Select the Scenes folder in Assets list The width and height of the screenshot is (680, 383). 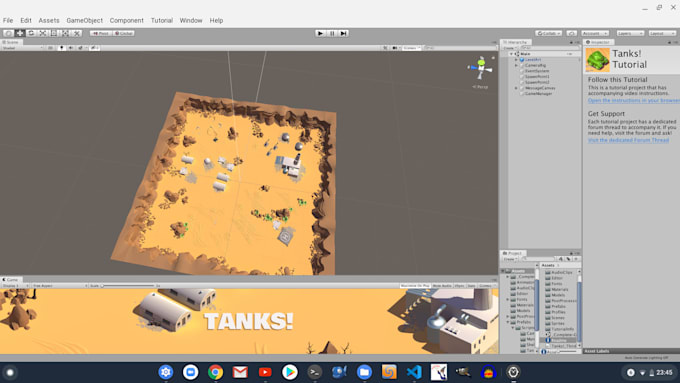click(557, 318)
